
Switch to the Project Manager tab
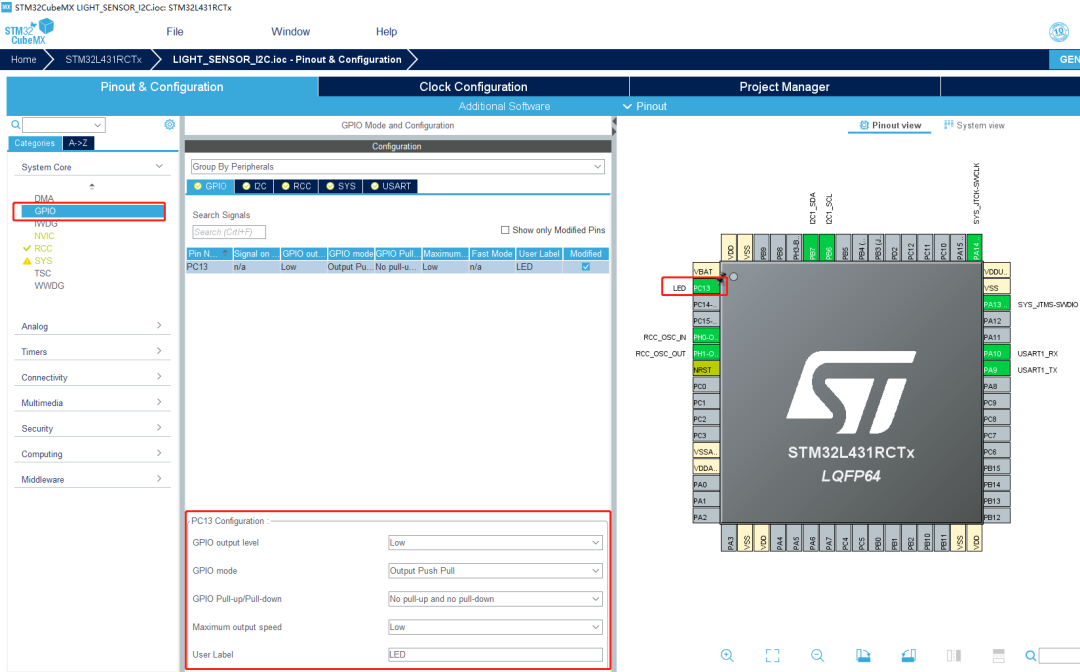point(785,87)
